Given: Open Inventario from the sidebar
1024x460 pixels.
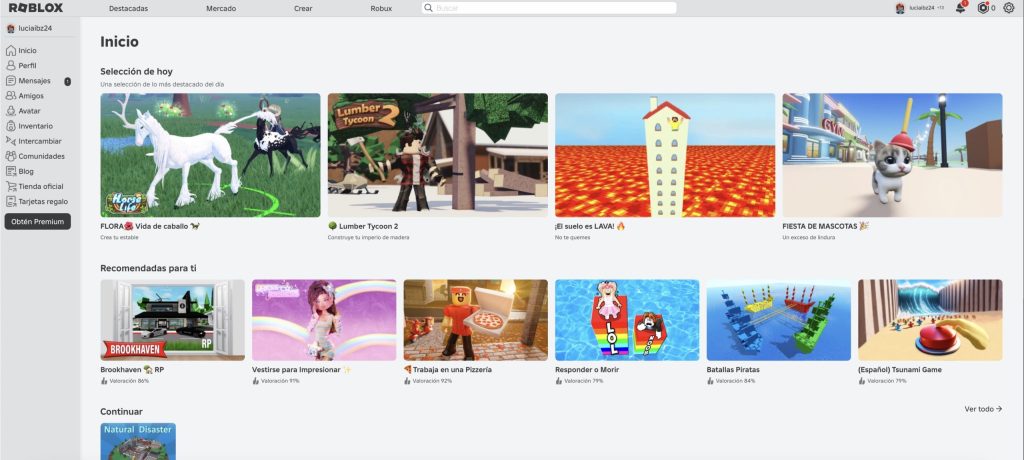Looking at the screenshot, I should (35, 126).
